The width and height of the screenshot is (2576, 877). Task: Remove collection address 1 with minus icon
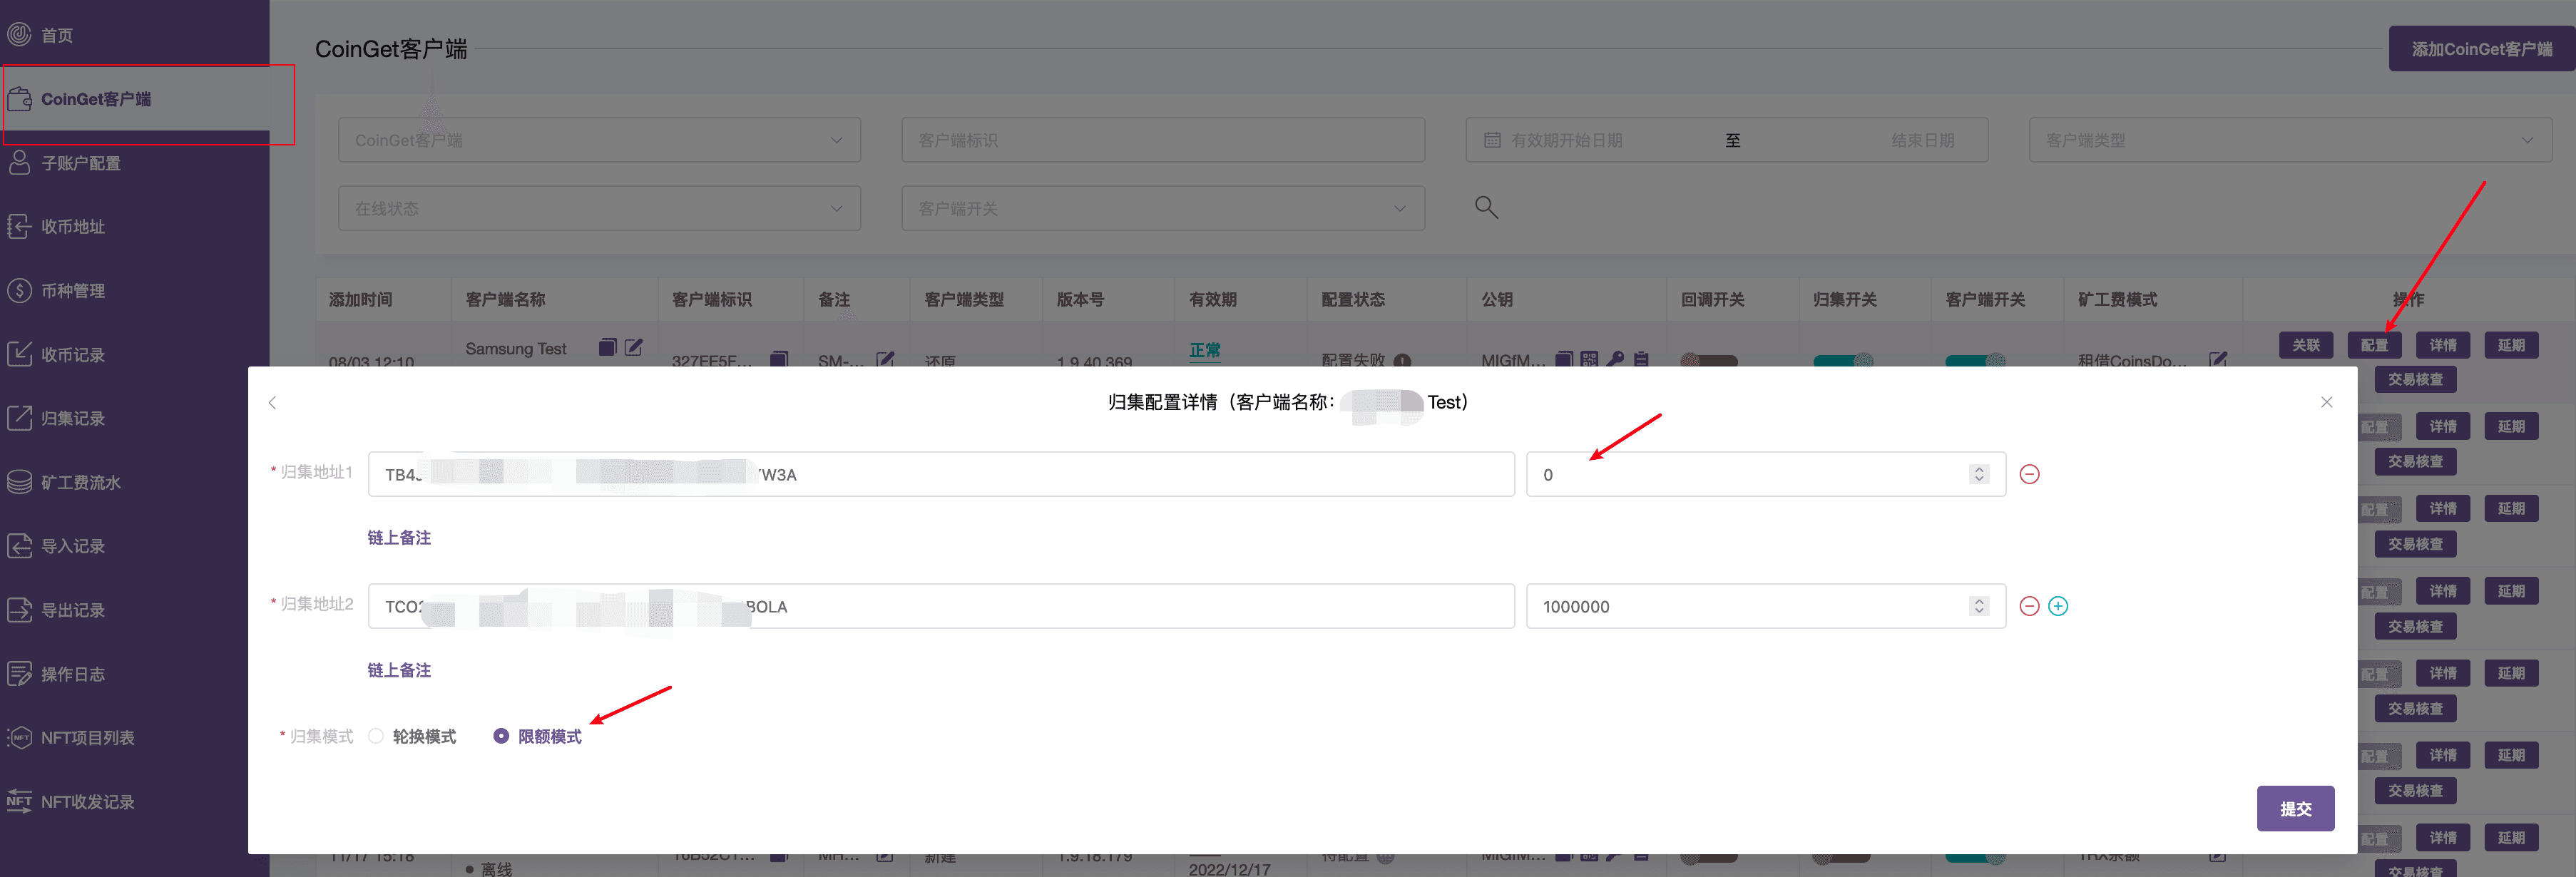pos(2029,474)
